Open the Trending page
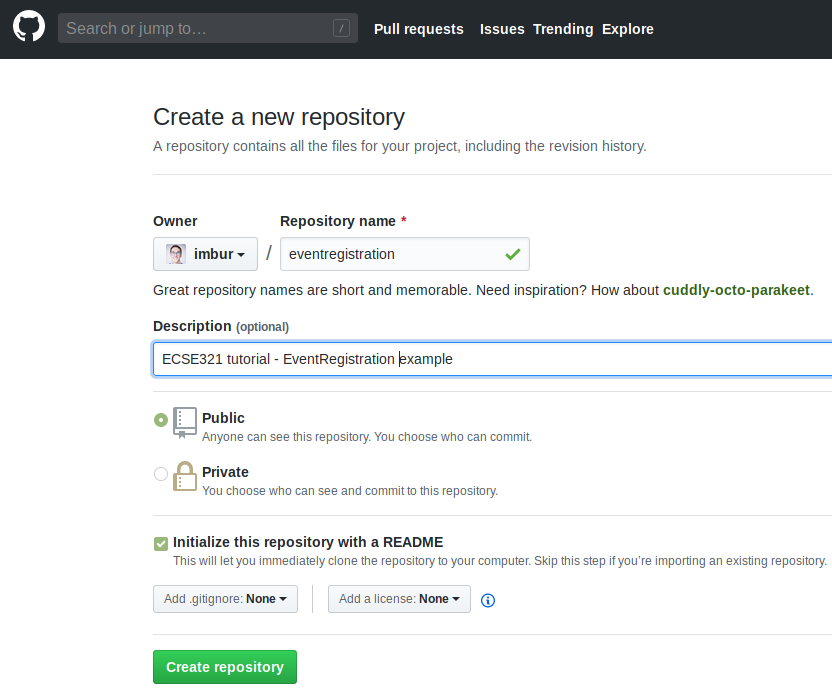The height and width of the screenshot is (690, 832). [562, 29]
